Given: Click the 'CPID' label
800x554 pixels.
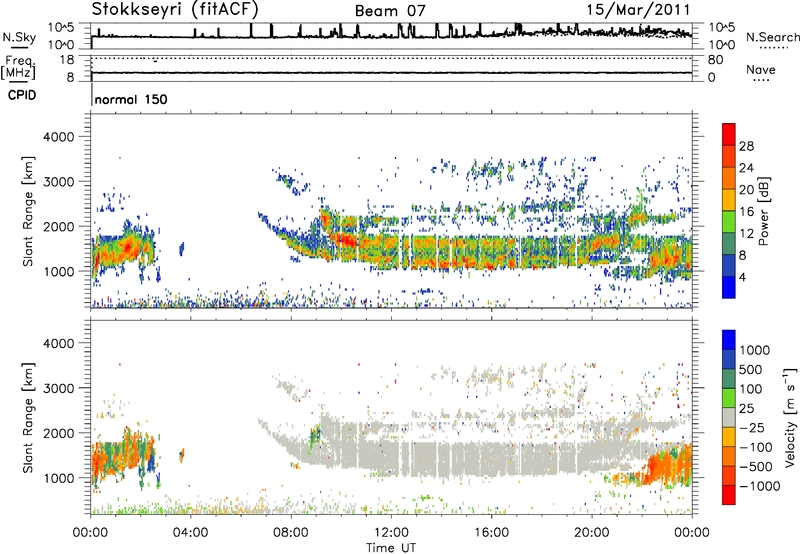Looking at the screenshot, I should point(22,95).
